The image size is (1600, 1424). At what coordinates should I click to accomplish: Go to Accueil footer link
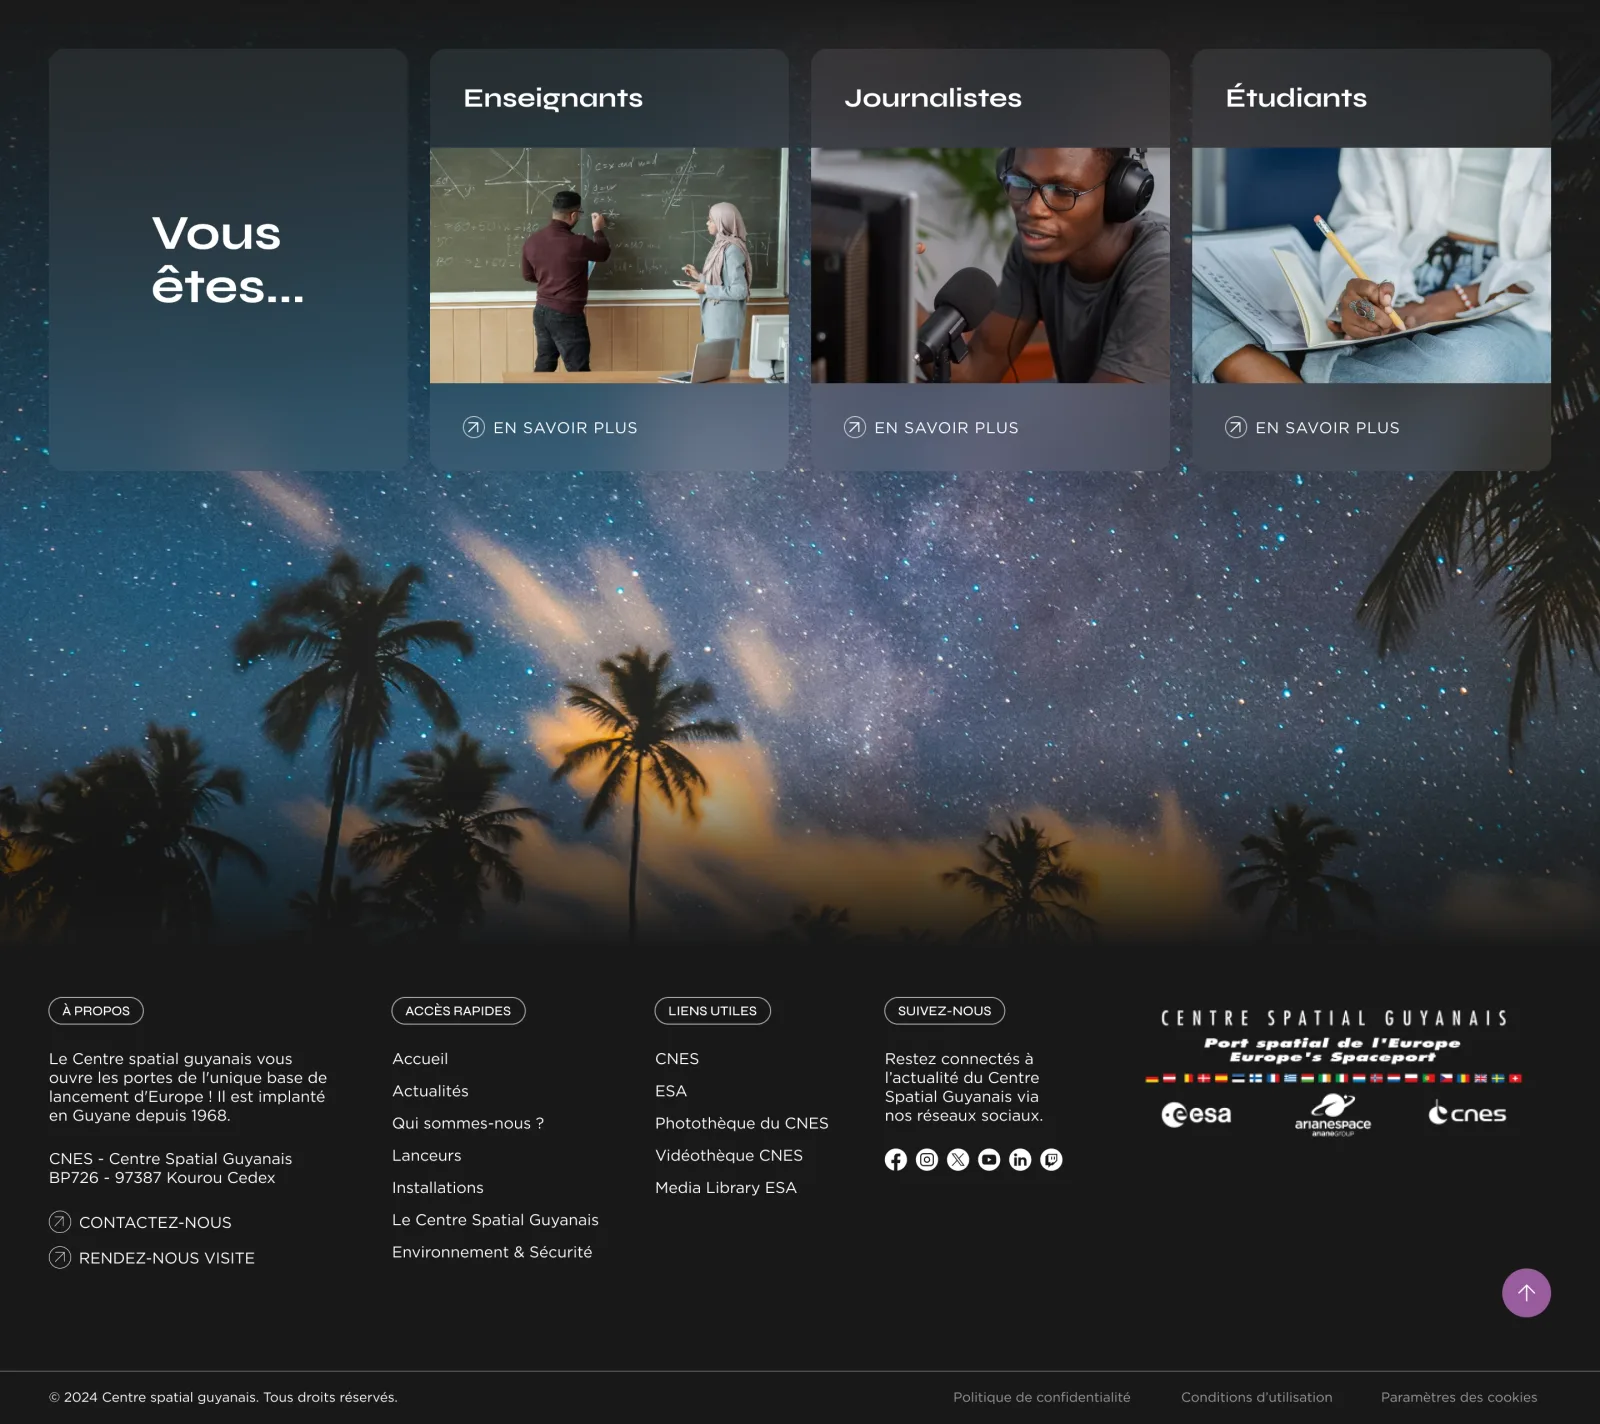(420, 1058)
